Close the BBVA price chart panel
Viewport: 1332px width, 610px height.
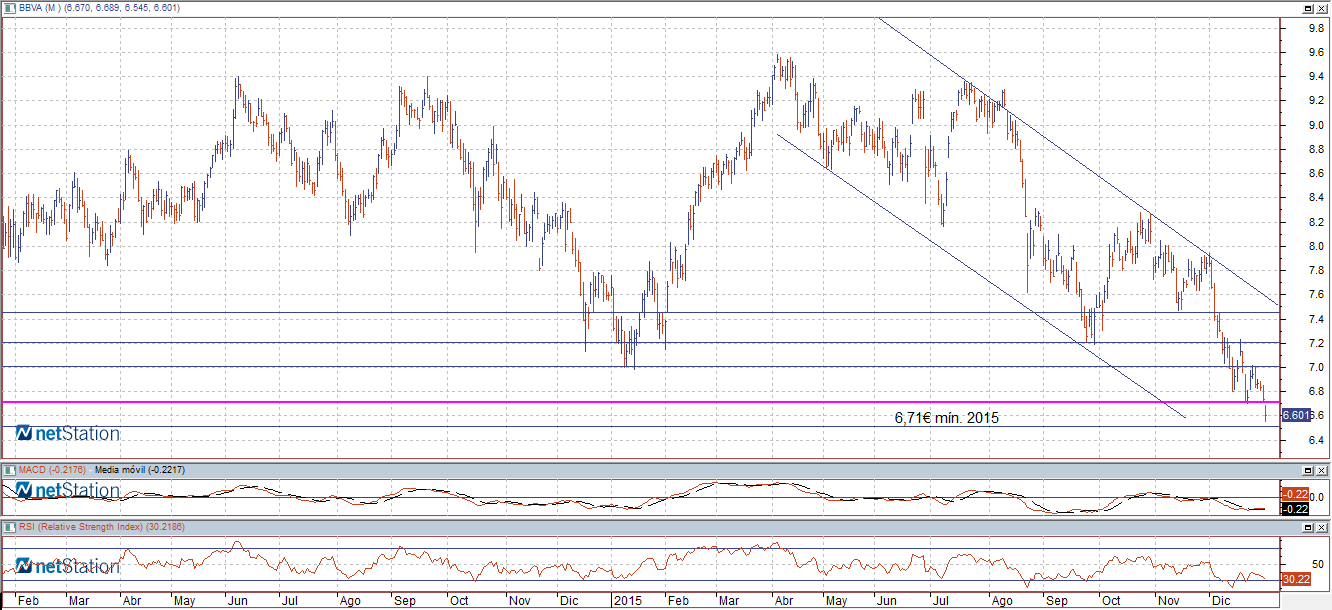(1321, 7)
